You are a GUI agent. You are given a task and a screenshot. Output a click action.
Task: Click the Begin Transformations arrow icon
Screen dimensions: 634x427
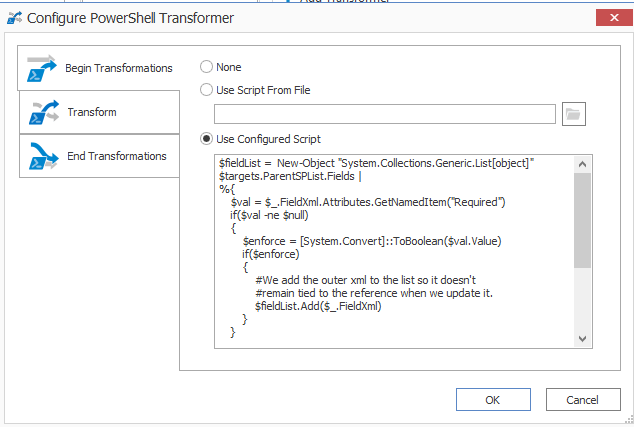[x=42, y=68]
